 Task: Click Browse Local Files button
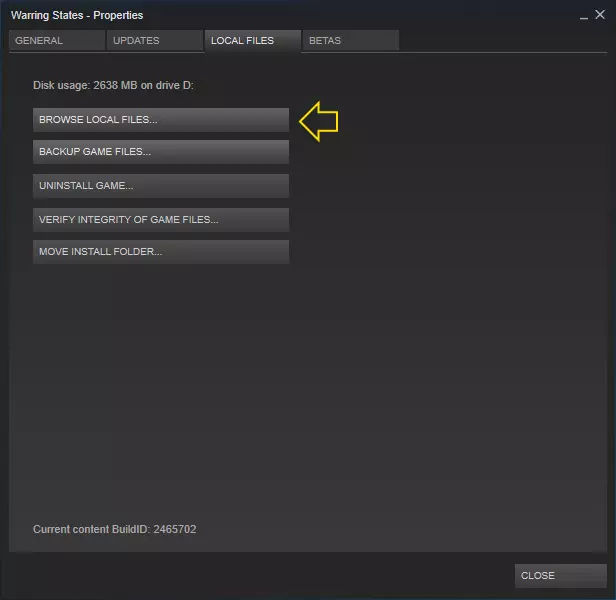point(161,120)
